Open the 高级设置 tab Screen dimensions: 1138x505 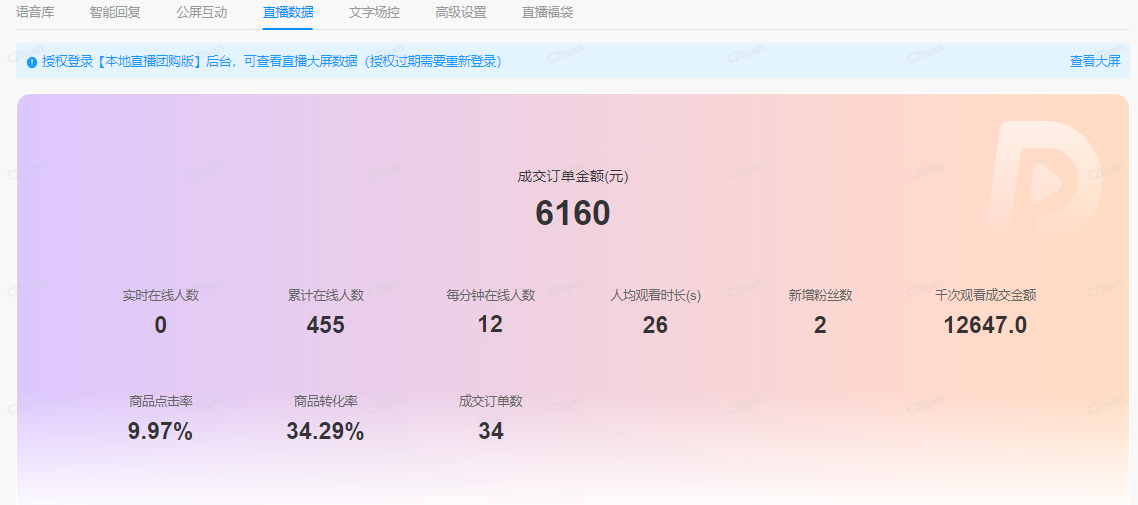tap(461, 13)
